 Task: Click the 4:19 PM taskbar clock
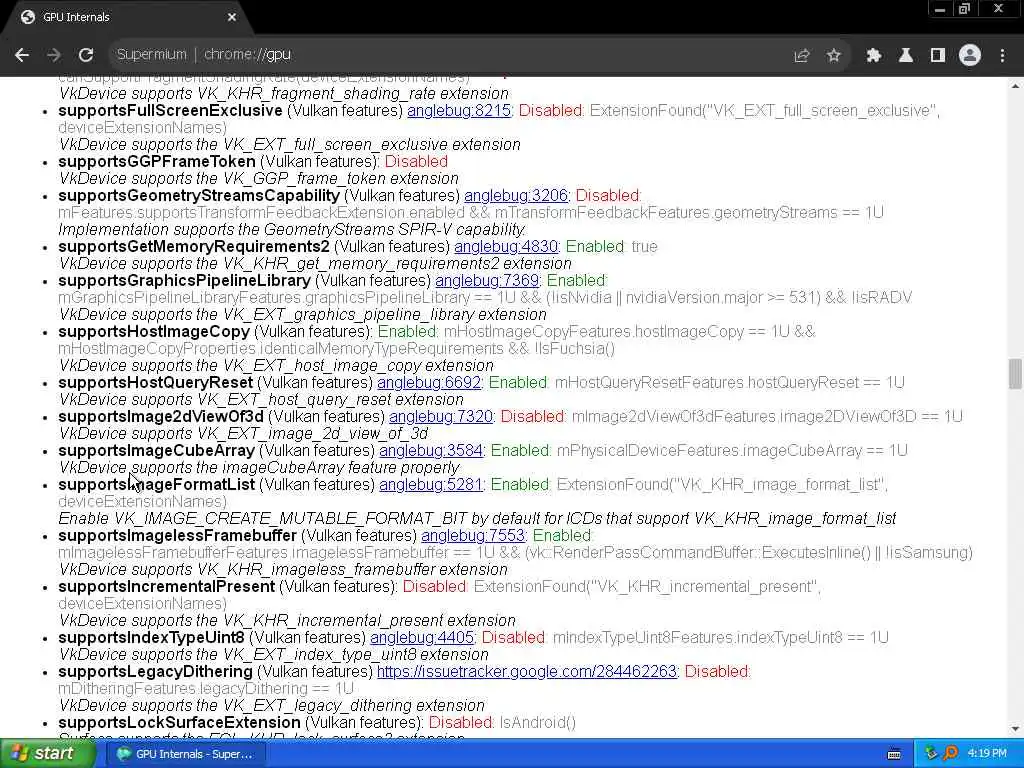(987, 754)
